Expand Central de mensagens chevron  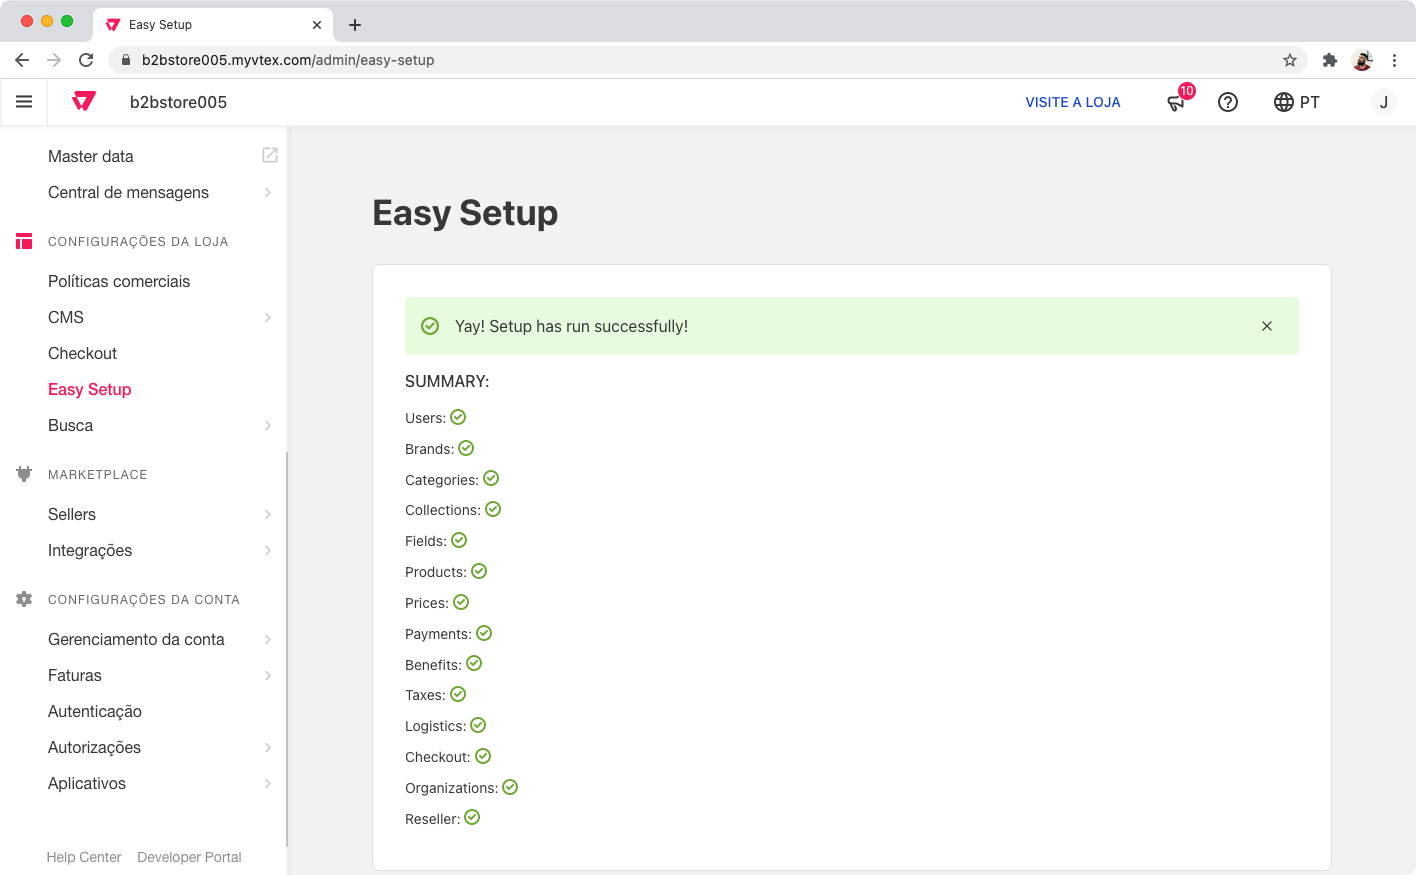(x=268, y=192)
